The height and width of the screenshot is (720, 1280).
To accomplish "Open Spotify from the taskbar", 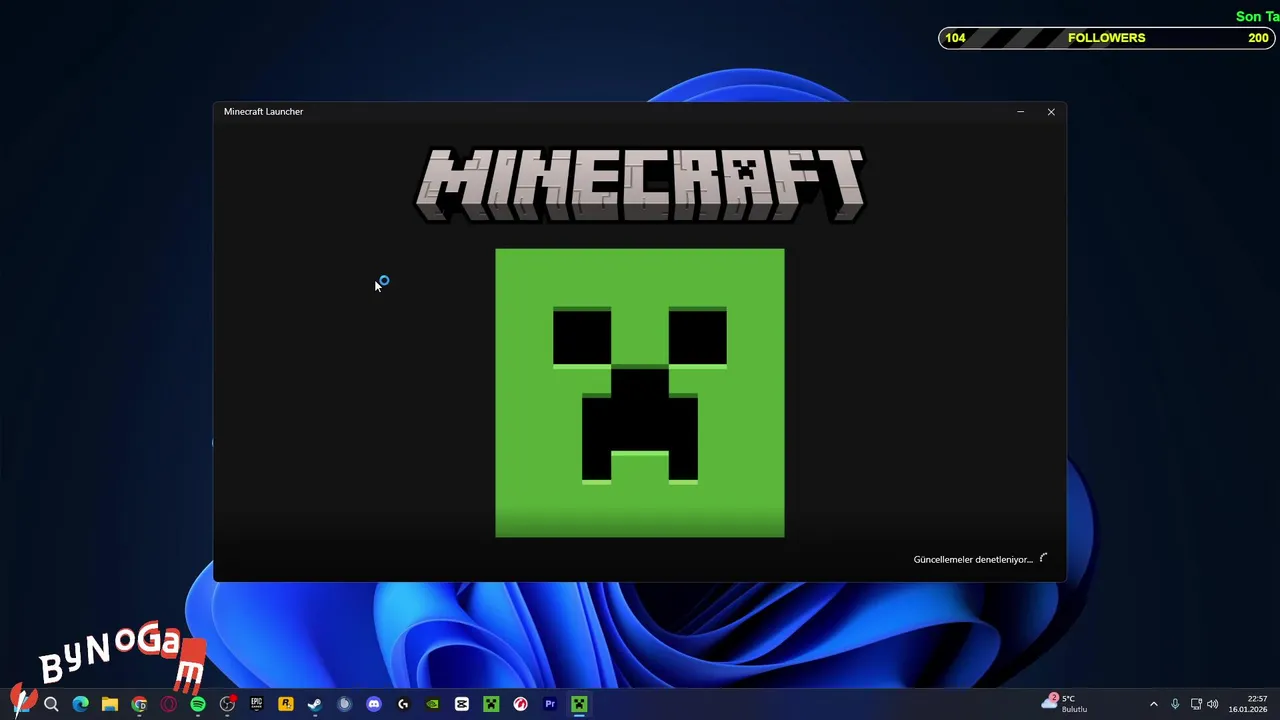I will (198, 704).
